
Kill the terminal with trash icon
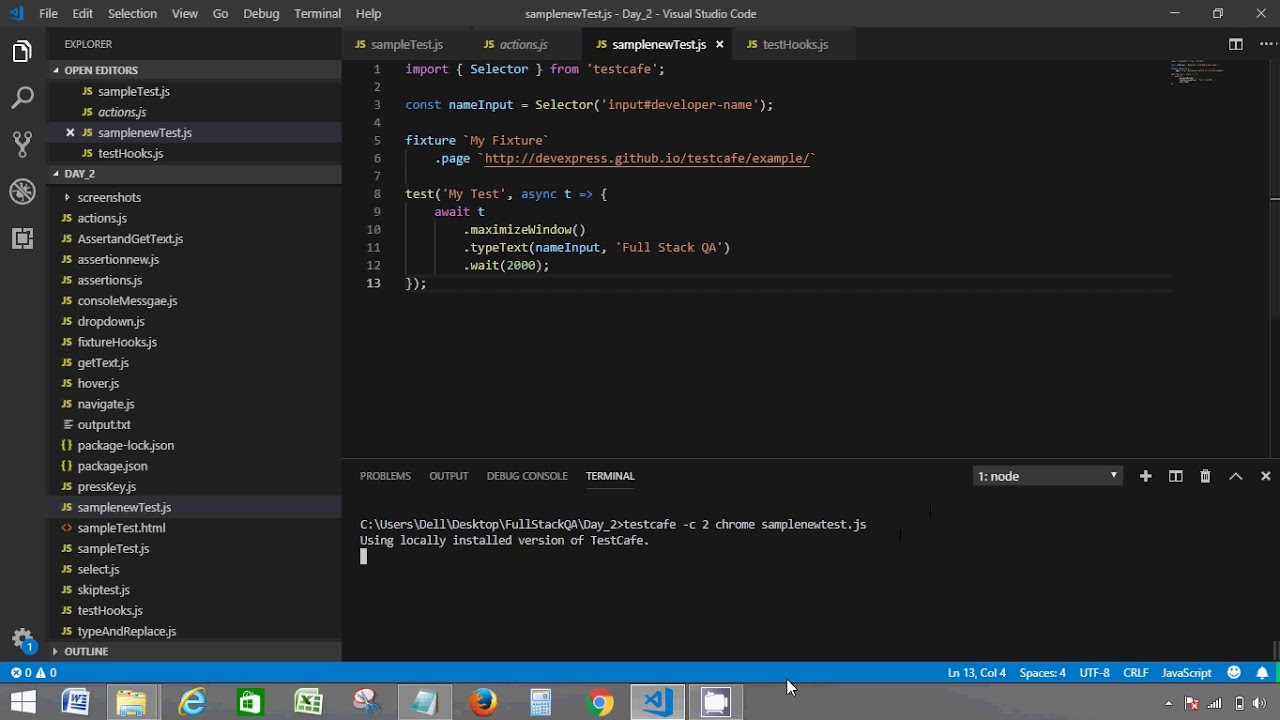[x=1205, y=476]
